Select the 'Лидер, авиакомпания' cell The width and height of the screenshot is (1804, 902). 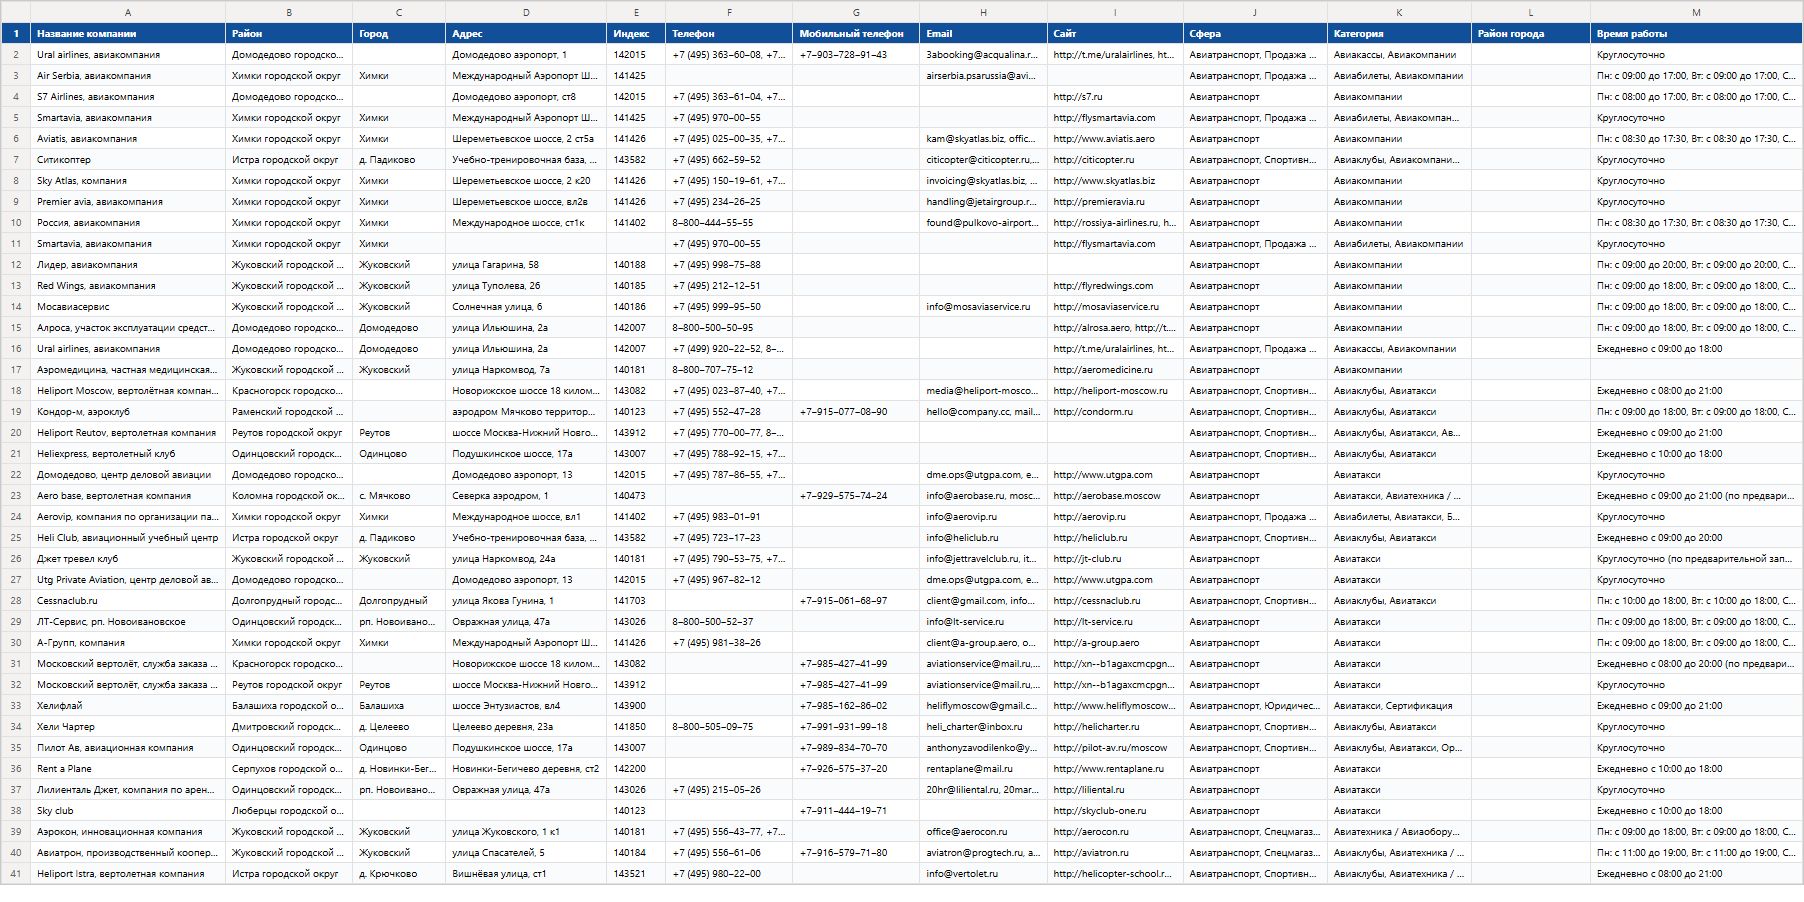click(128, 265)
